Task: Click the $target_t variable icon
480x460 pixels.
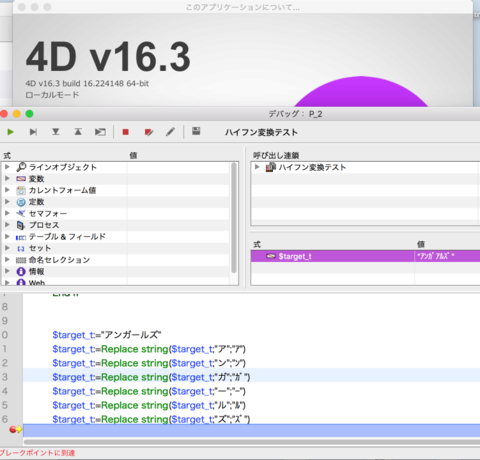Action: [271, 256]
